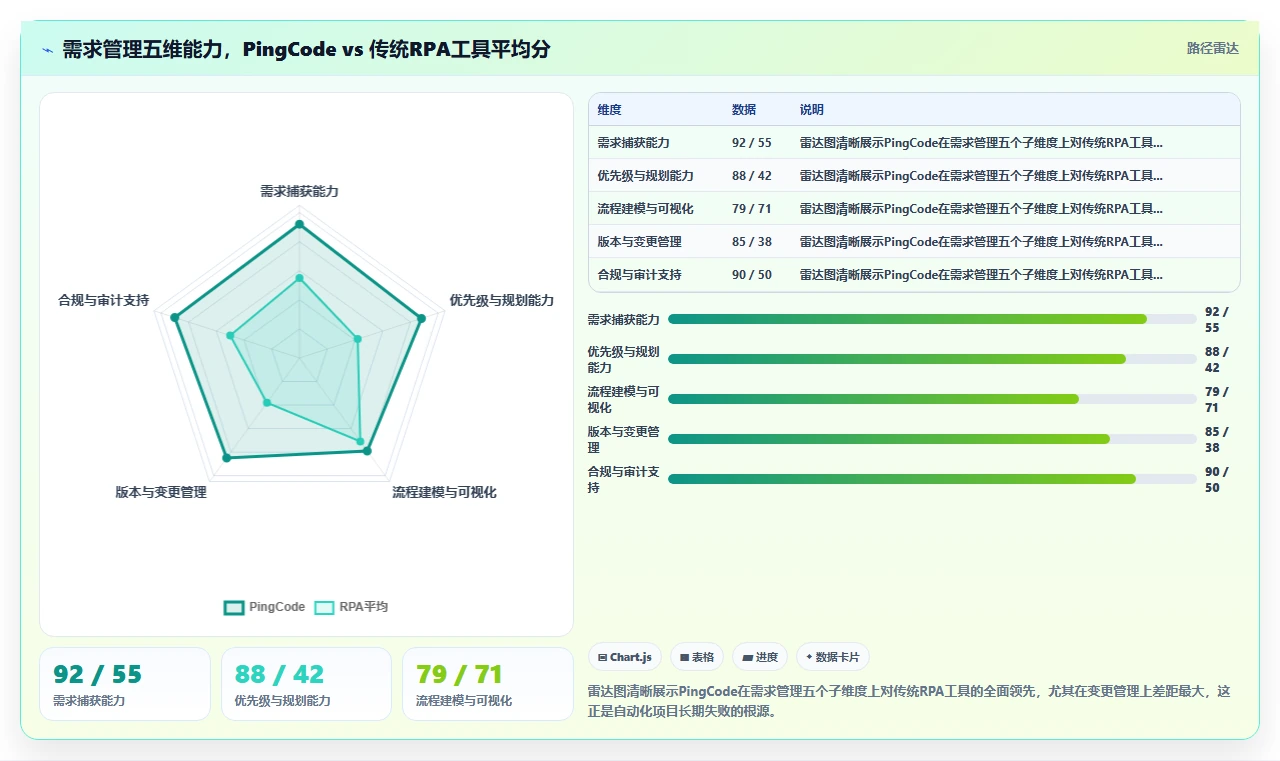1280x761 pixels.
Task: Click the 优先级与规划能力 progress bar
Action: [932, 359]
